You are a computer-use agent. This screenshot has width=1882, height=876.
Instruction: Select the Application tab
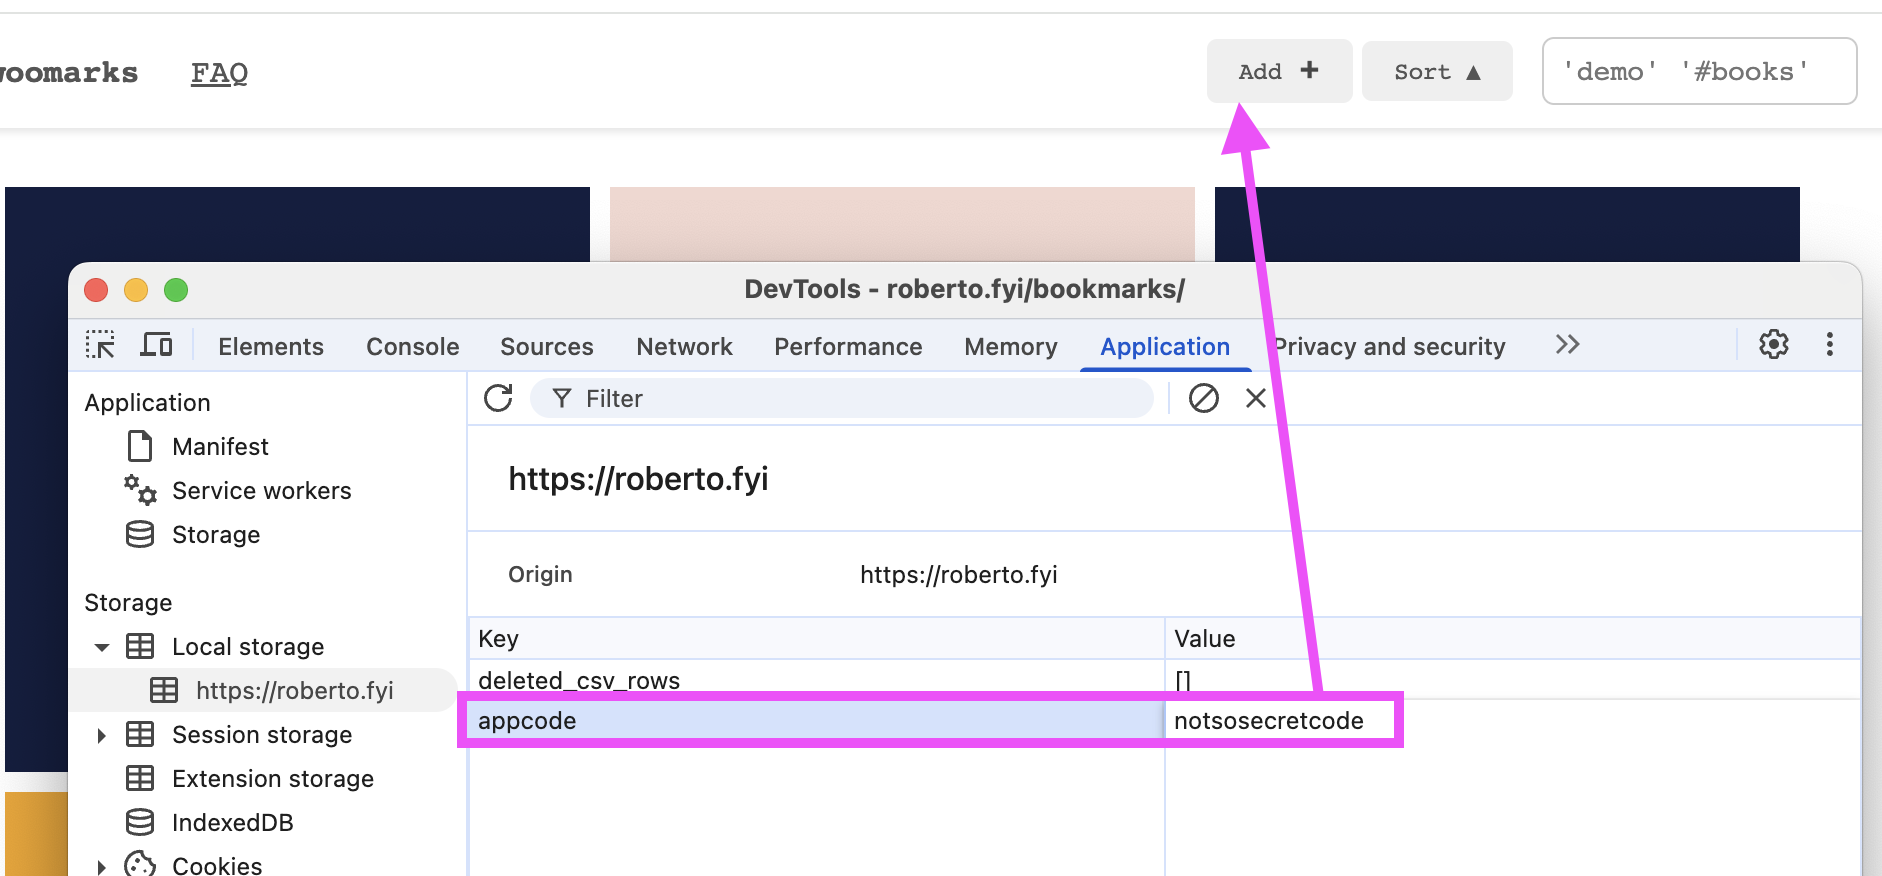(1165, 347)
